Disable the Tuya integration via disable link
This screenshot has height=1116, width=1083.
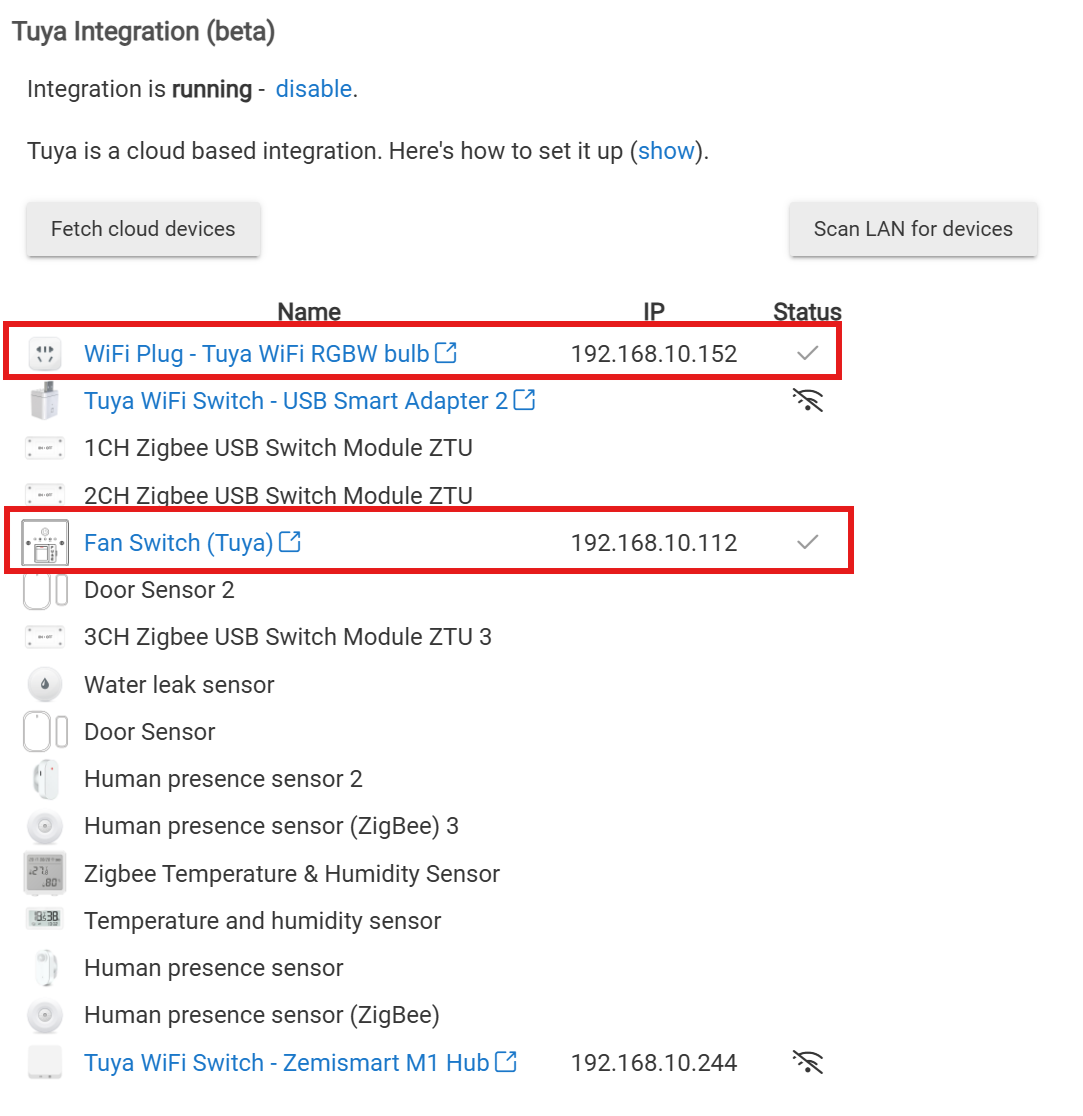tap(313, 89)
